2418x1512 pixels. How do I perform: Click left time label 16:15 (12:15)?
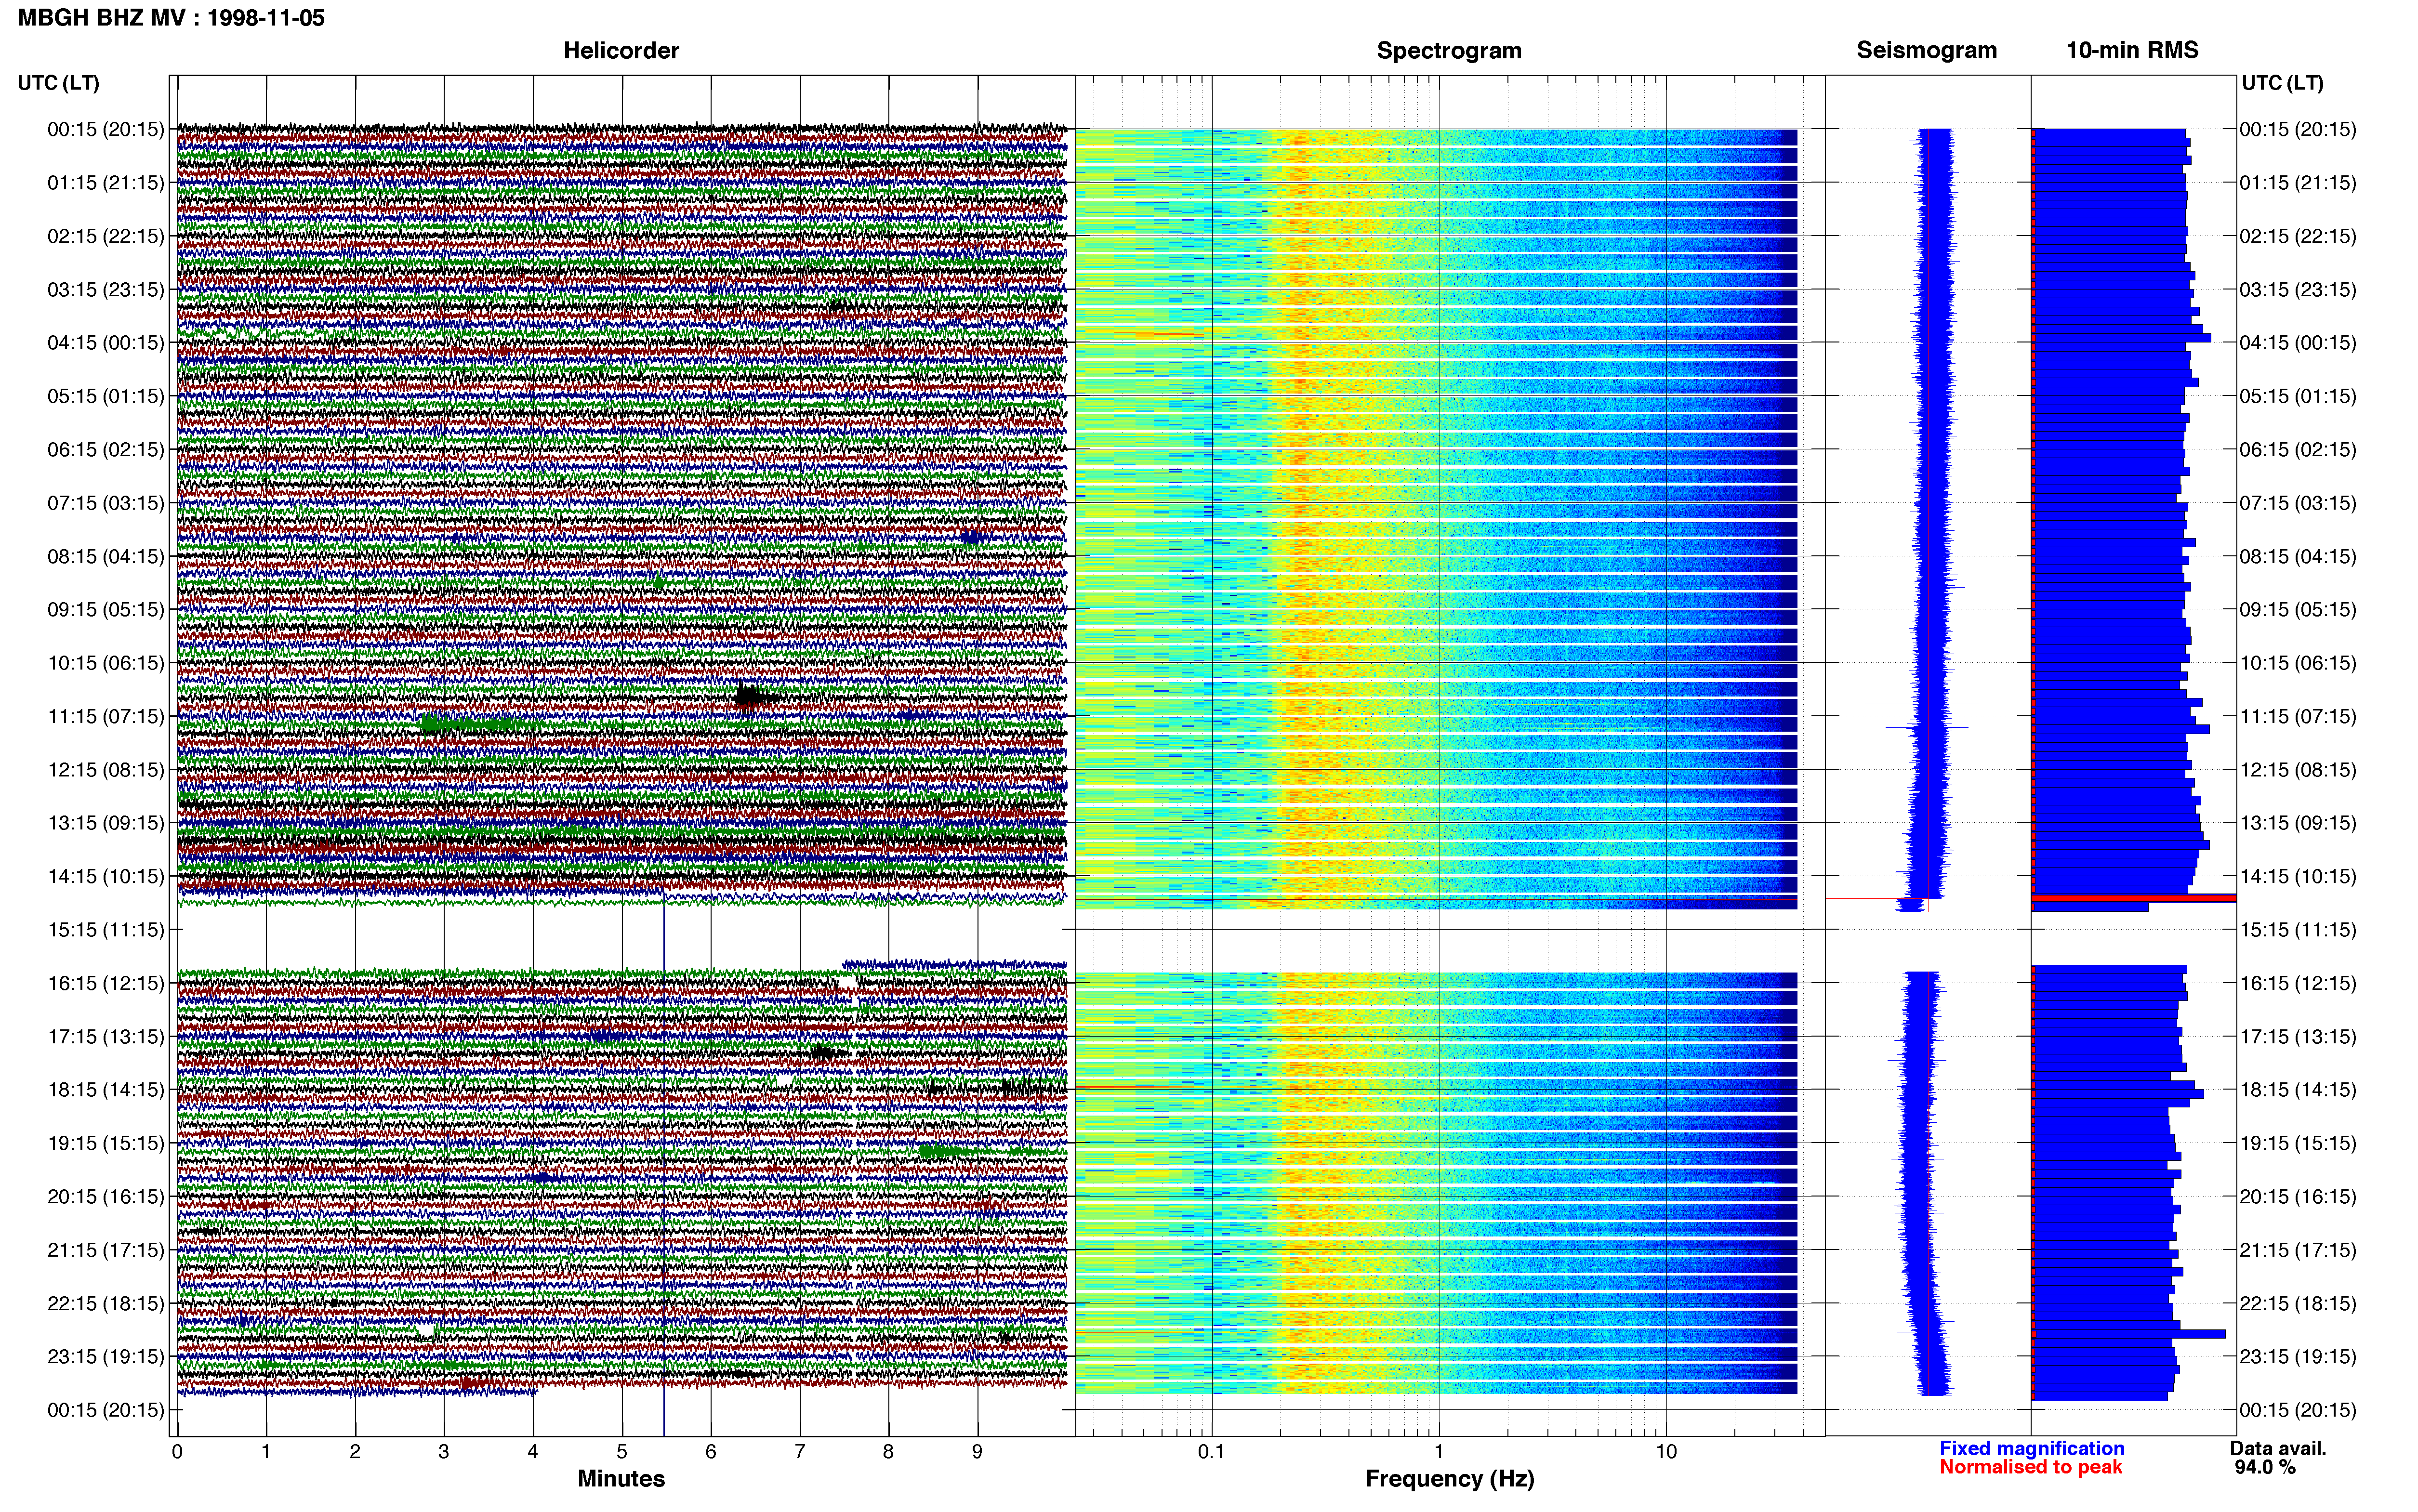point(105,983)
